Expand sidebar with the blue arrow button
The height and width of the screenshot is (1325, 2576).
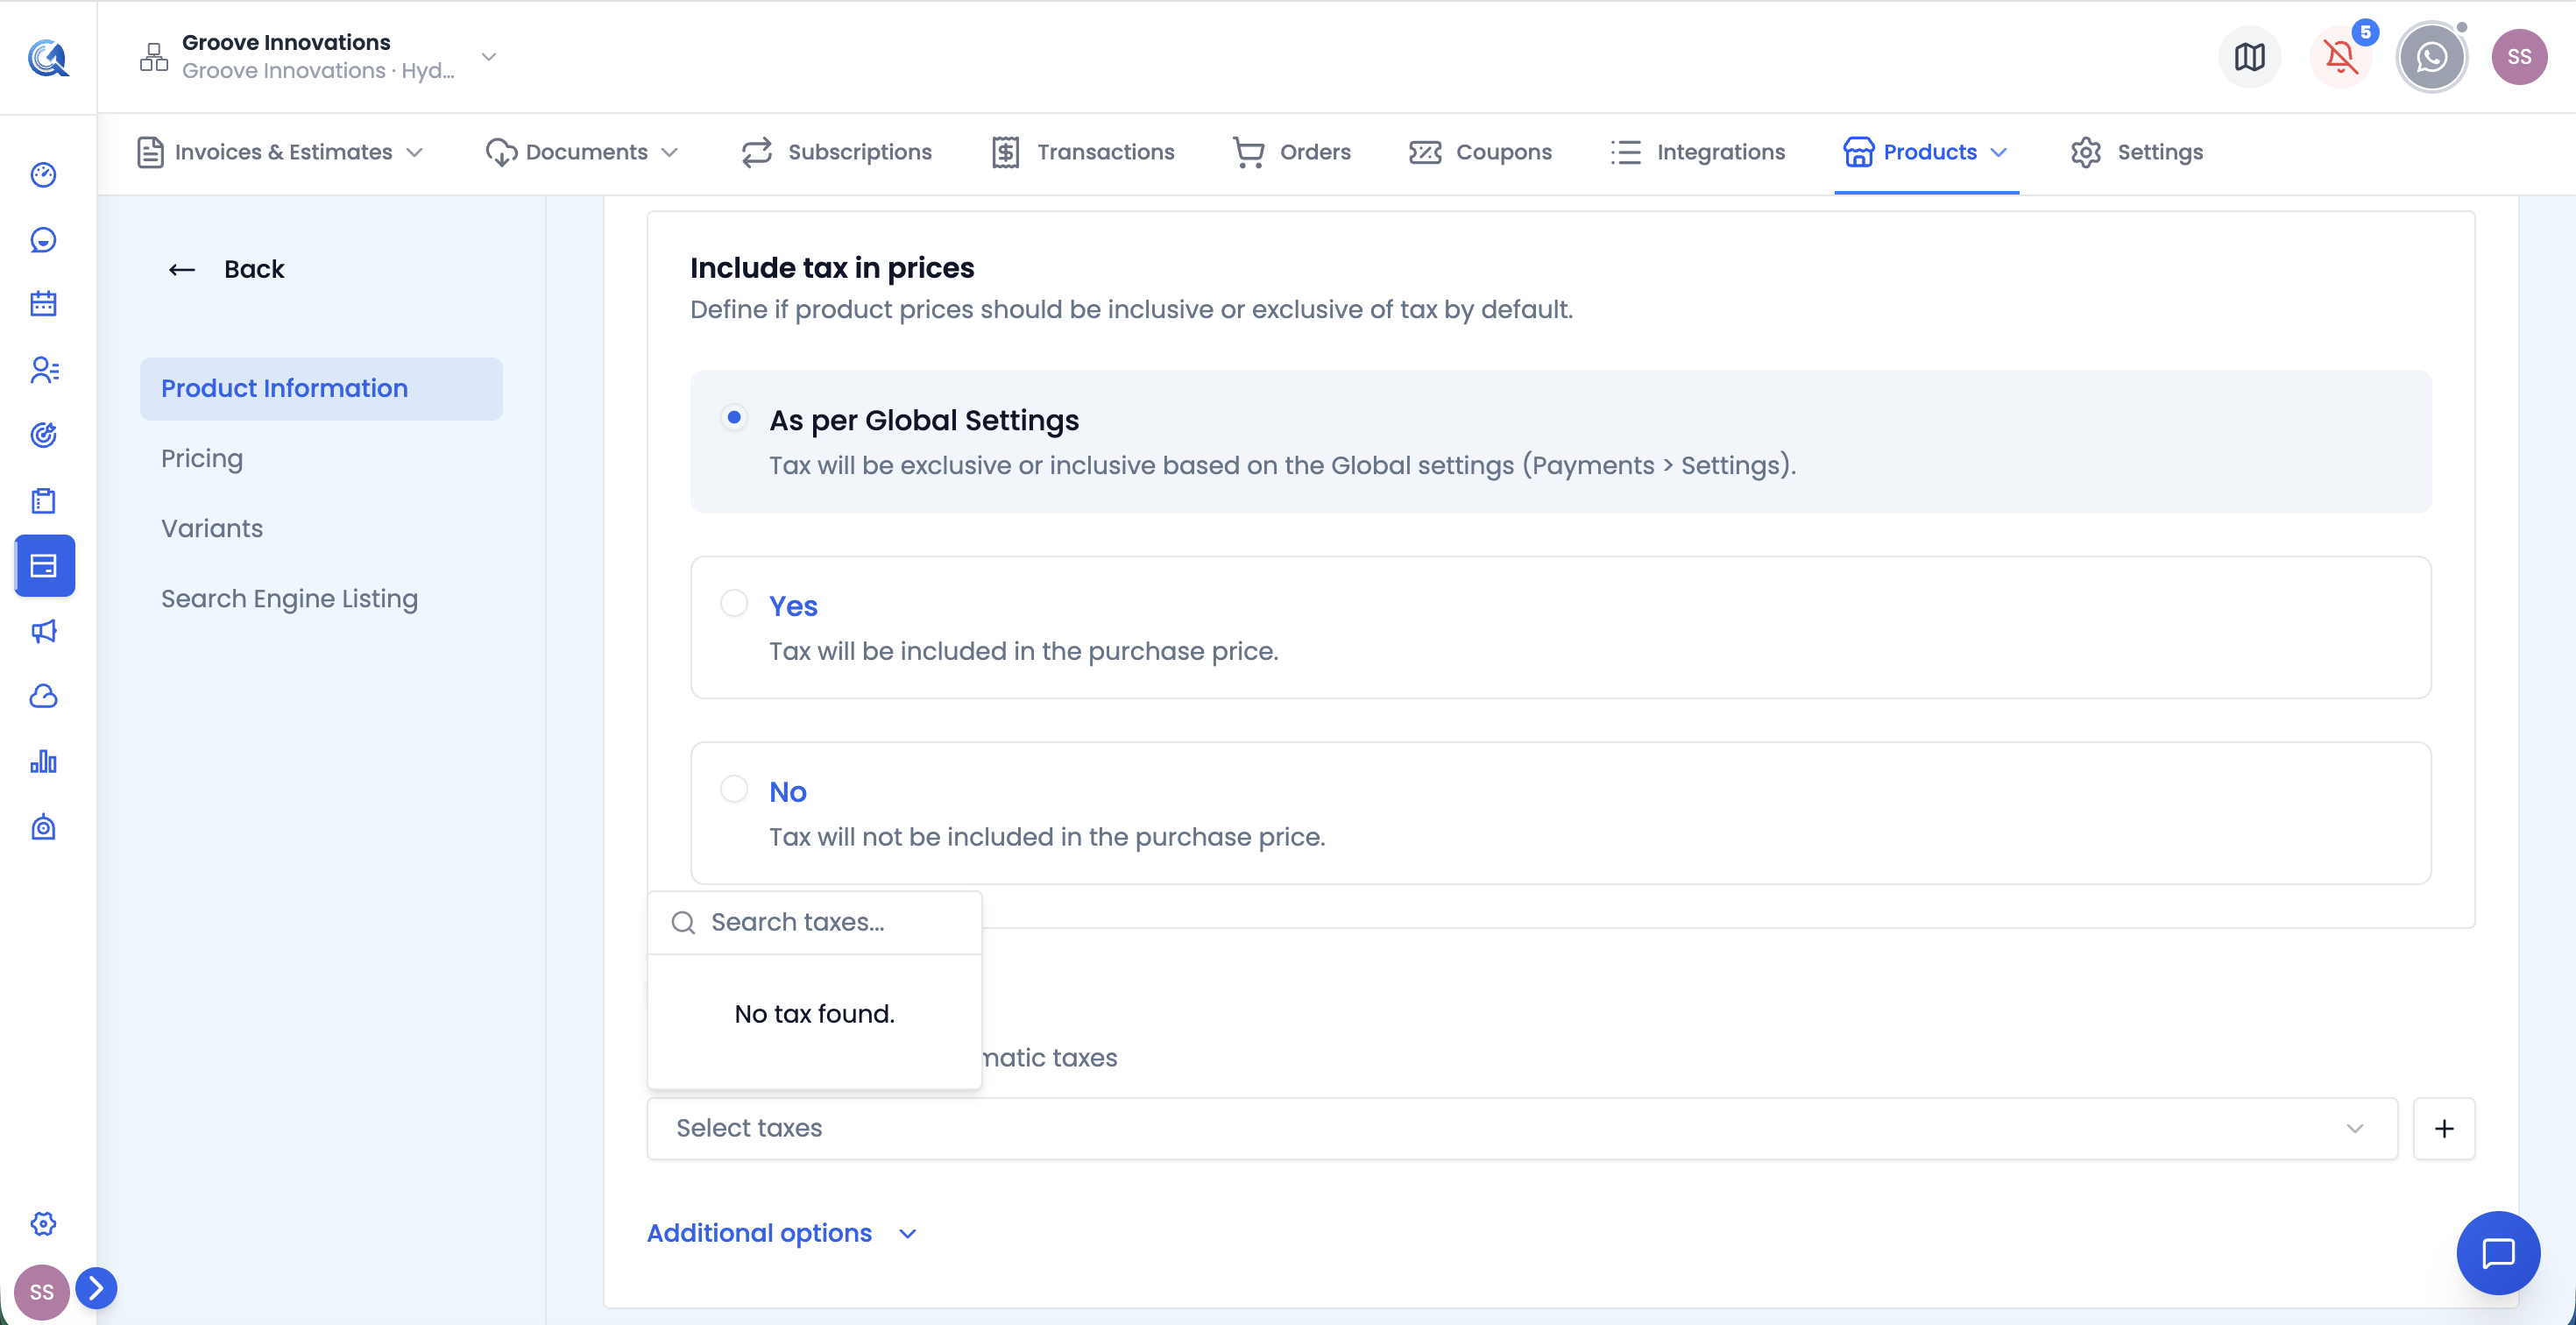click(x=96, y=1288)
